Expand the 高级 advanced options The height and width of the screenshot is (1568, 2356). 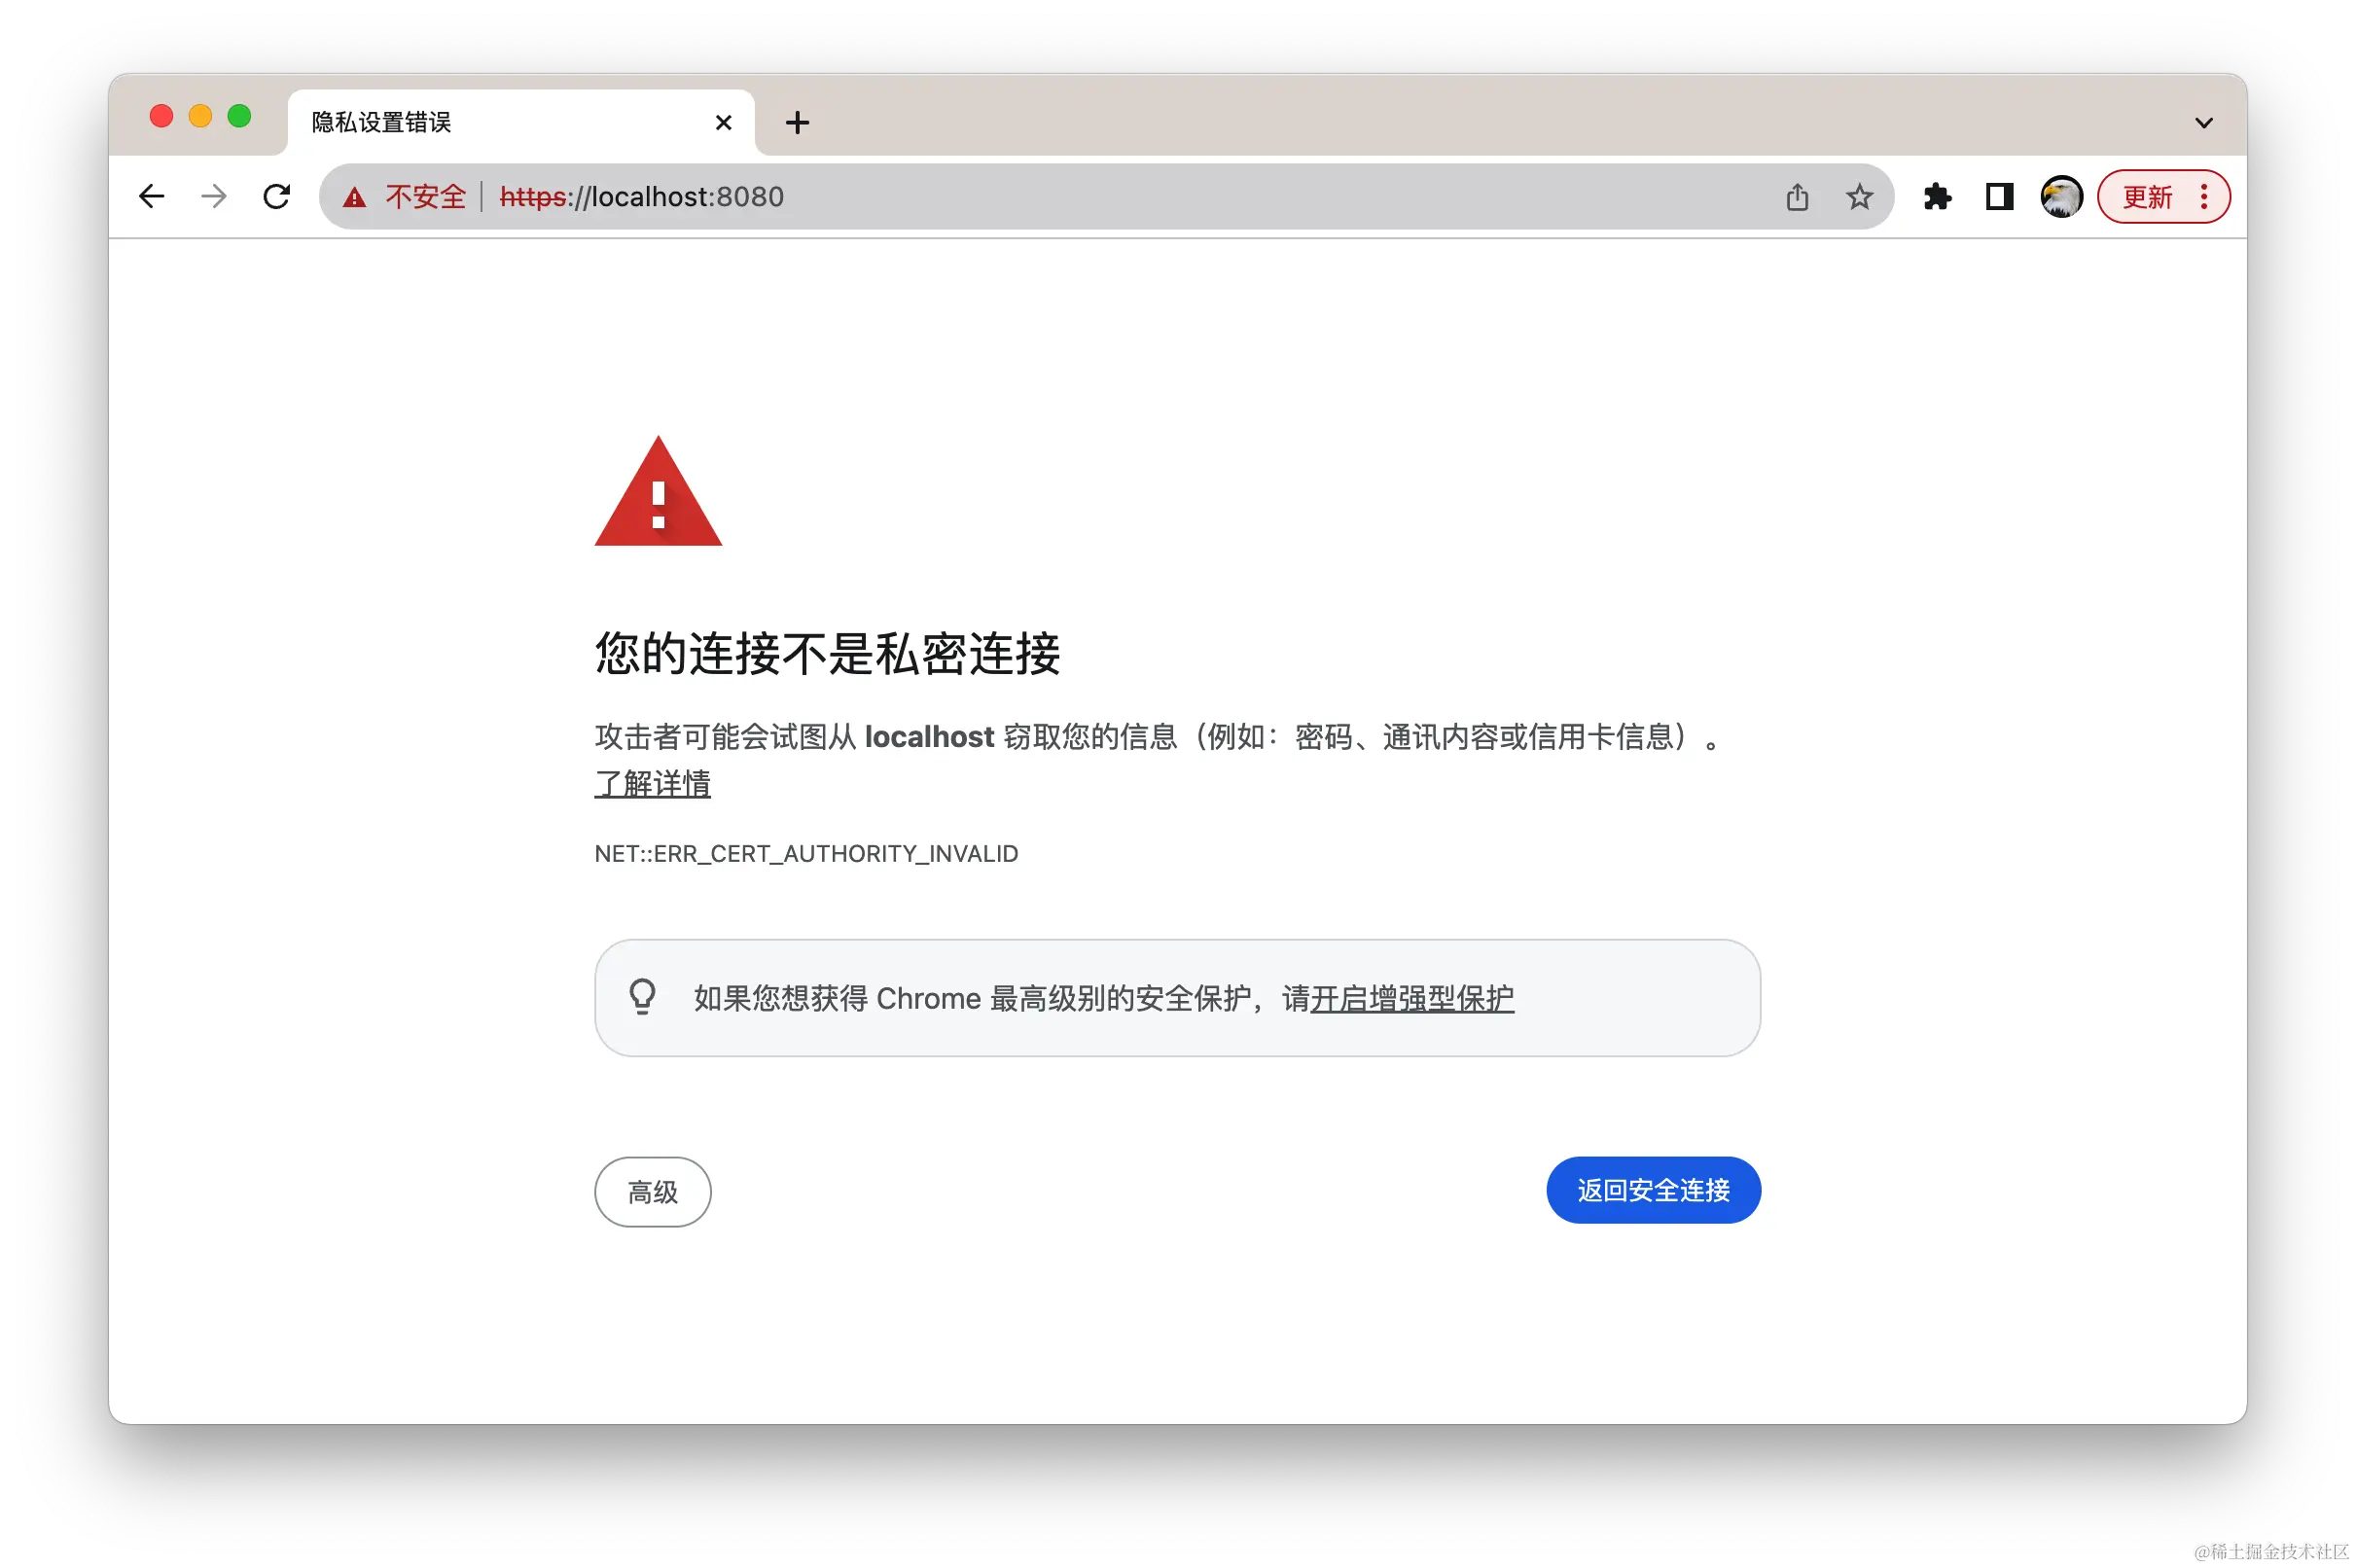(x=652, y=1191)
